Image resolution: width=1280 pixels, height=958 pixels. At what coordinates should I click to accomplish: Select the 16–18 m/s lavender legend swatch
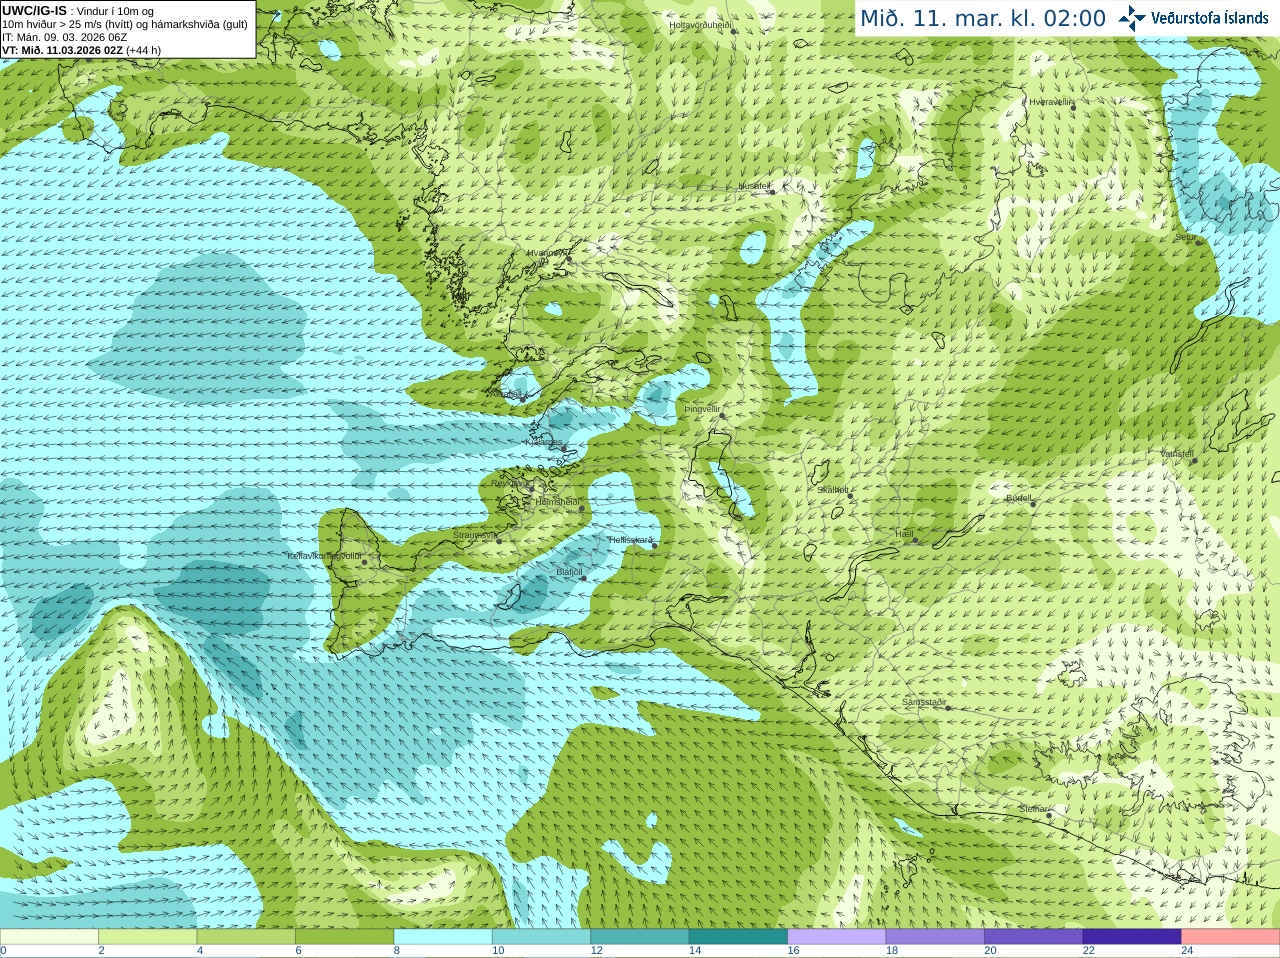point(837,937)
